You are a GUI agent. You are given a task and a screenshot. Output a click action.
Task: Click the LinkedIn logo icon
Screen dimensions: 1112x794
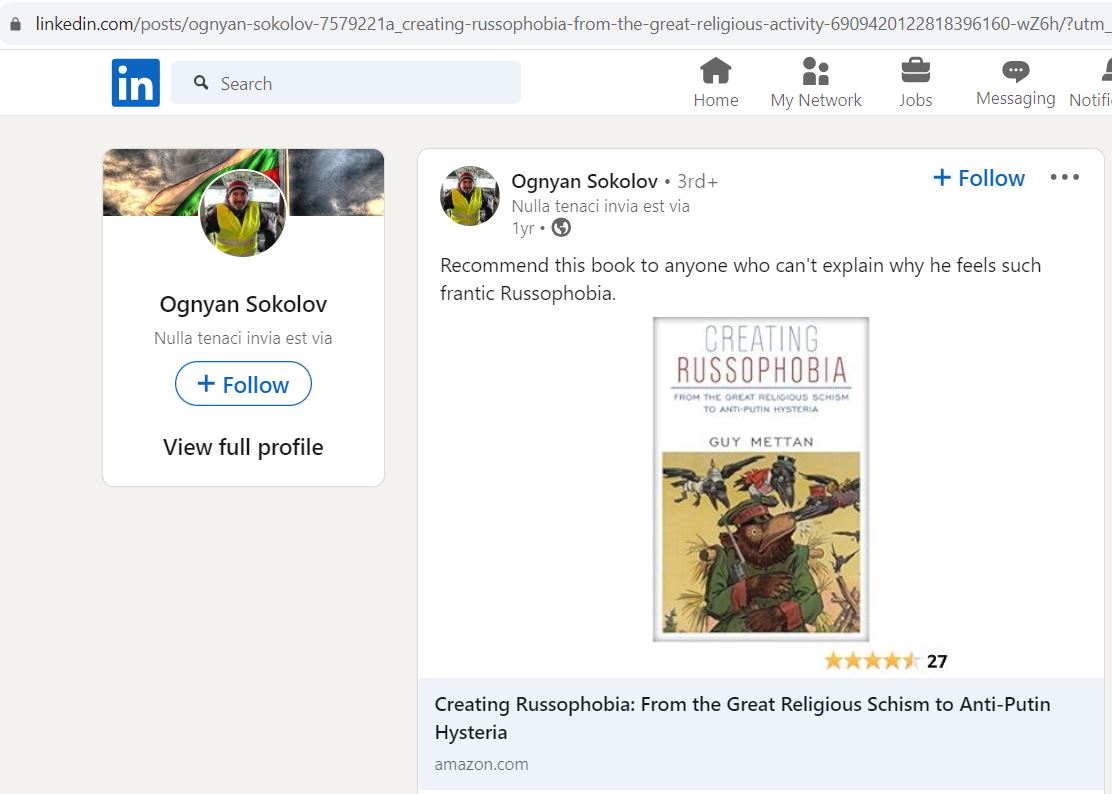(135, 83)
